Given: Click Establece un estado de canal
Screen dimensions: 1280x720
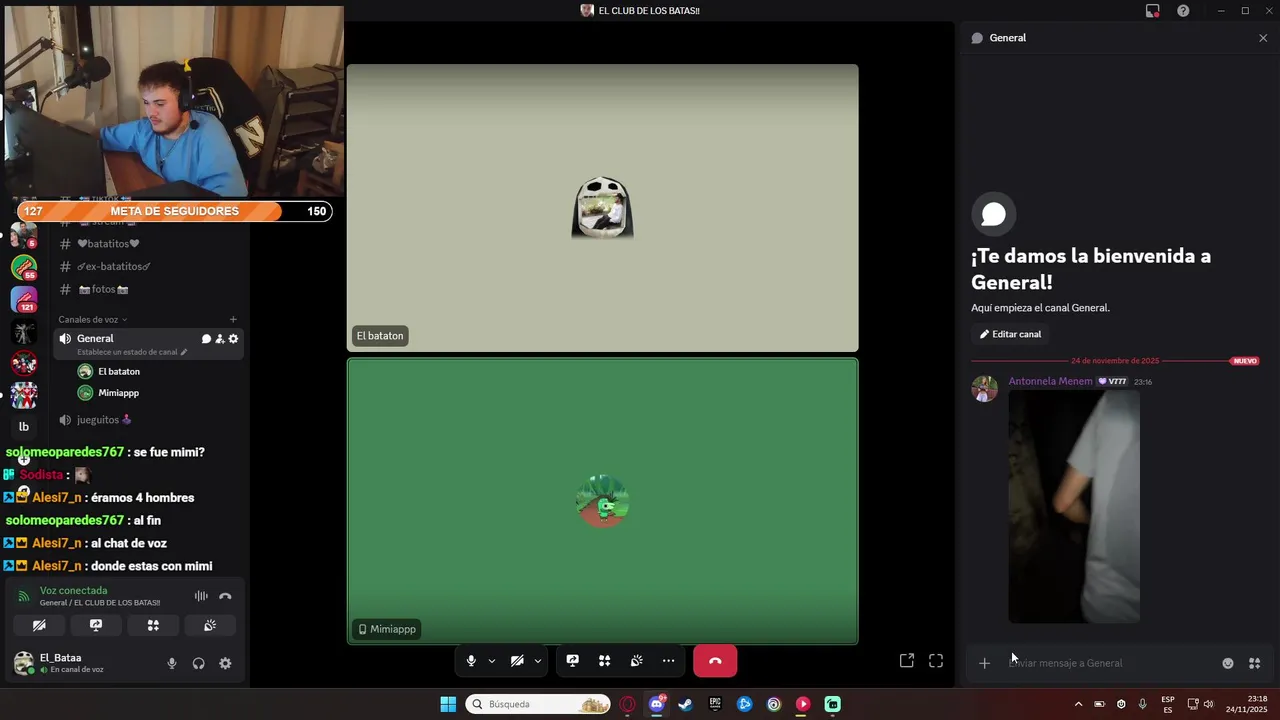Looking at the screenshot, I should tap(132, 352).
